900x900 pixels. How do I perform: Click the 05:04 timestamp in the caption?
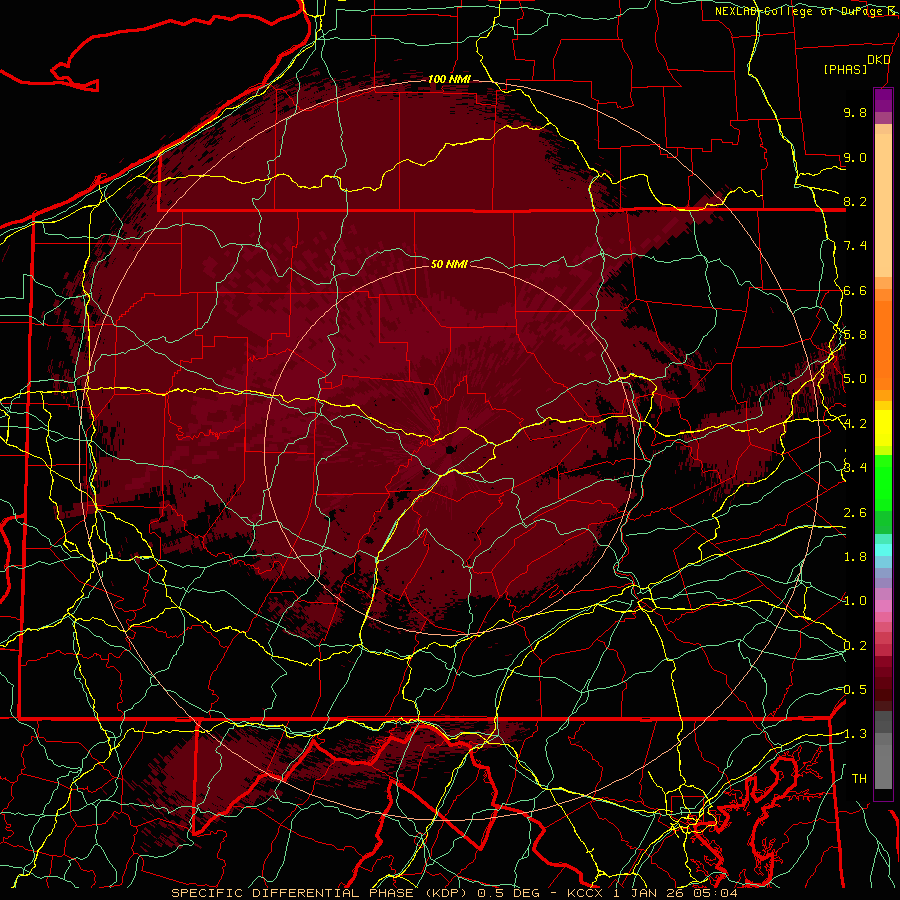coord(716,893)
